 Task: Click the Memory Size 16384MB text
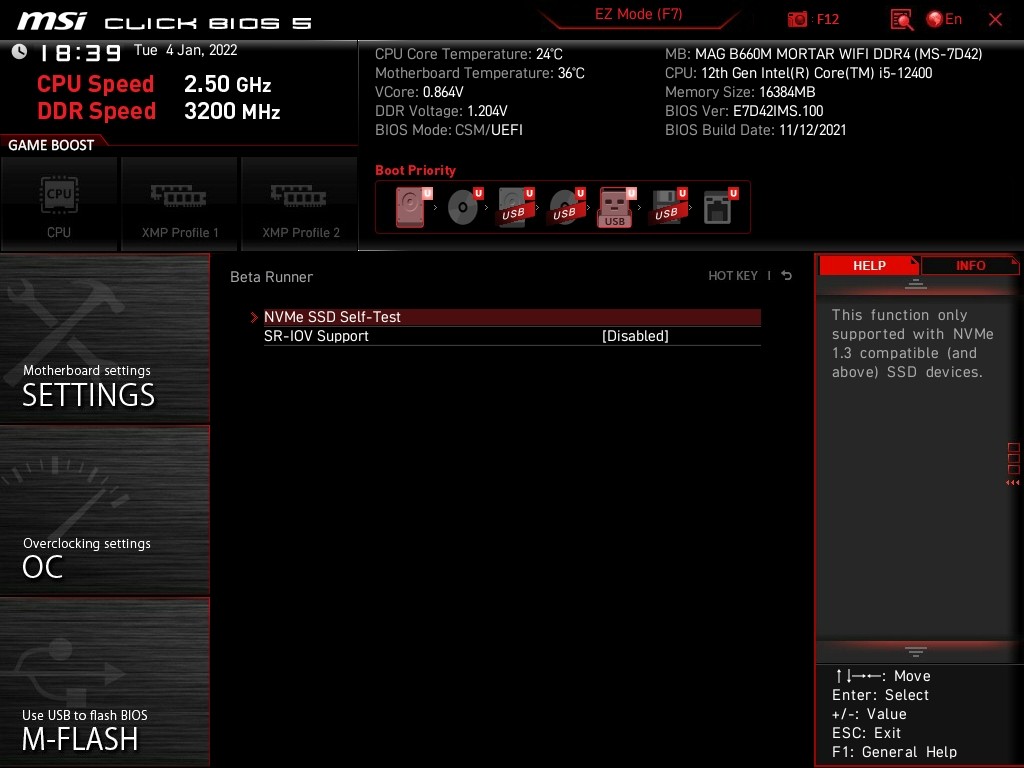tap(740, 92)
